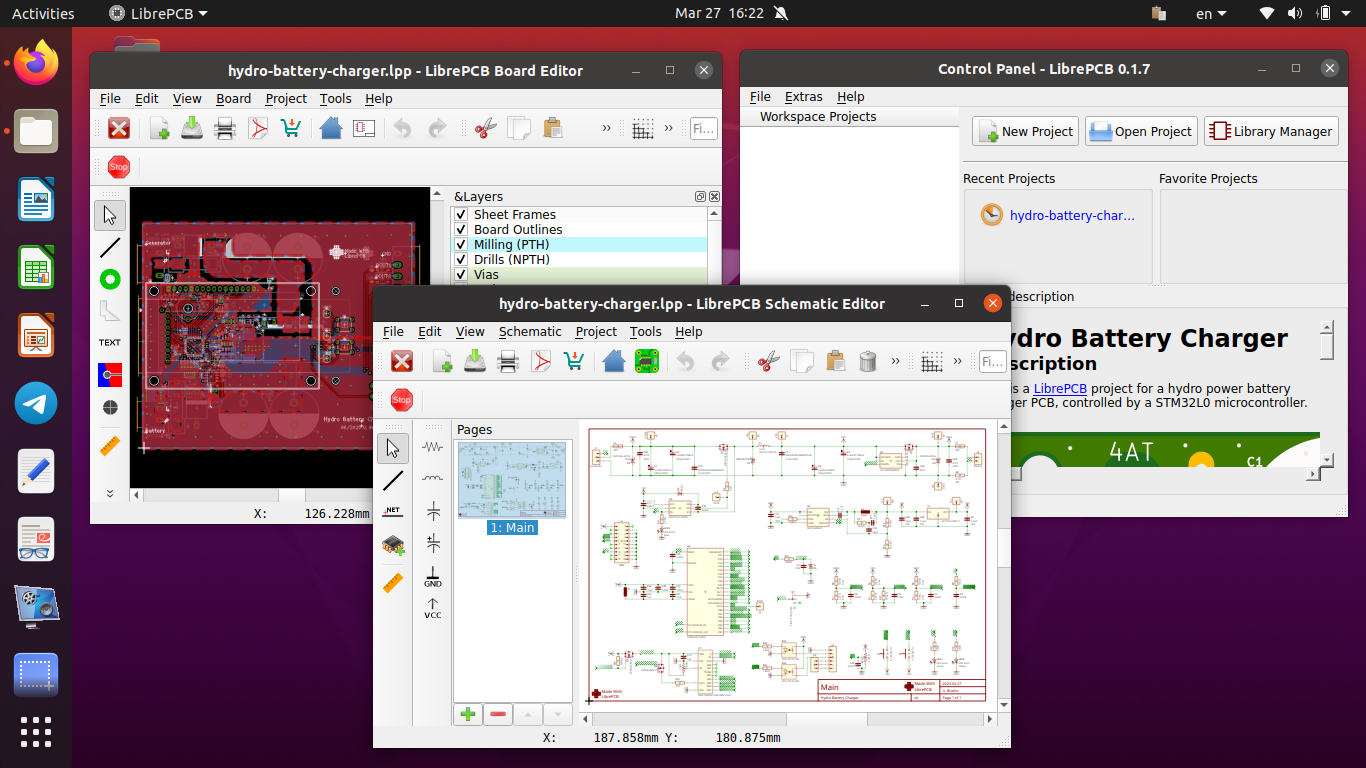Add an inductor via the component toolbar
Image resolution: width=1366 pixels, height=768 pixels.
click(x=433, y=478)
